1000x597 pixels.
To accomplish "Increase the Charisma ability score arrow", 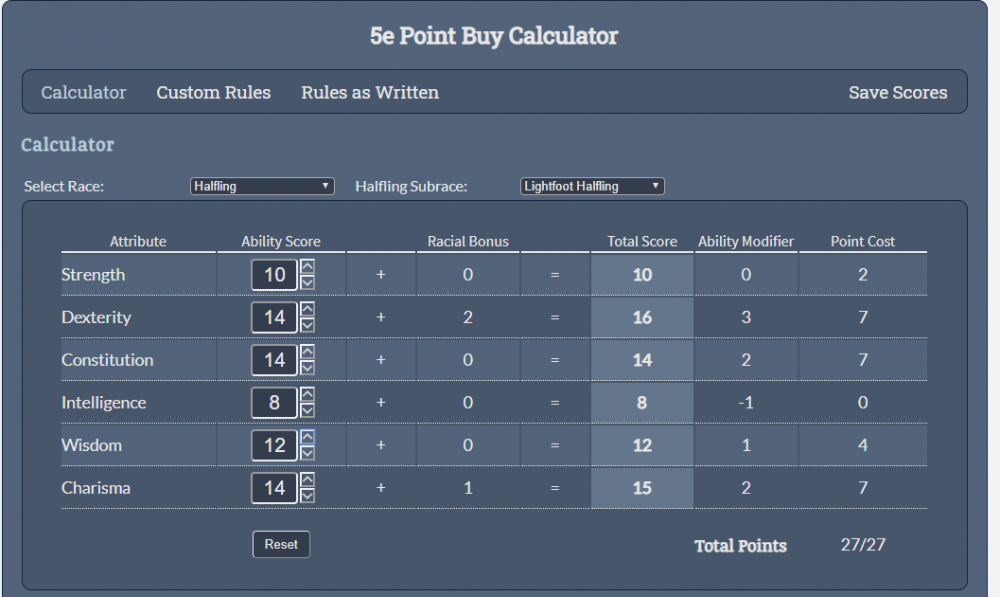I will pos(307,480).
